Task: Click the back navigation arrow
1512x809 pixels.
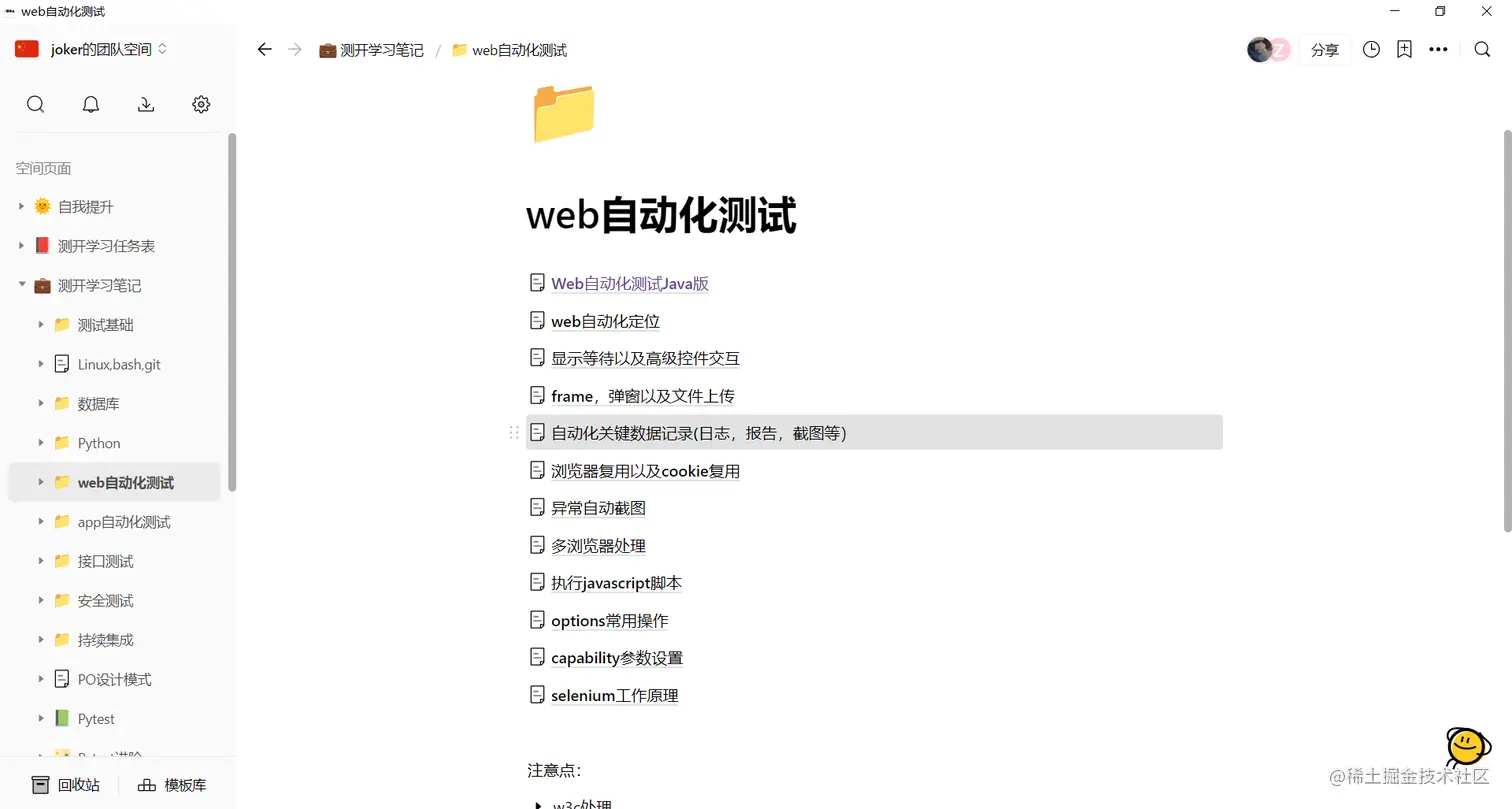Action: [x=264, y=49]
